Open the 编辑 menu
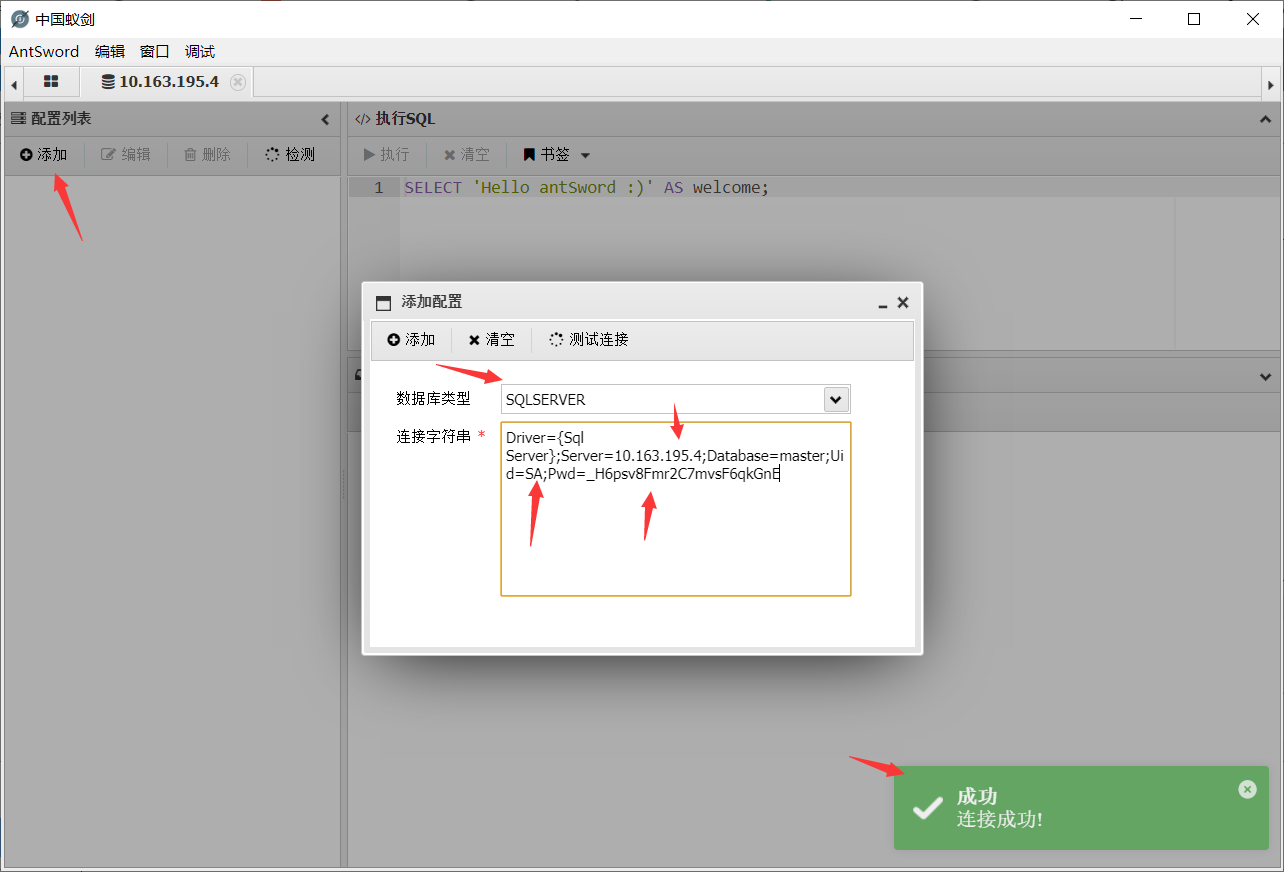The width and height of the screenshot is (1284, 872). coord(110,51)
